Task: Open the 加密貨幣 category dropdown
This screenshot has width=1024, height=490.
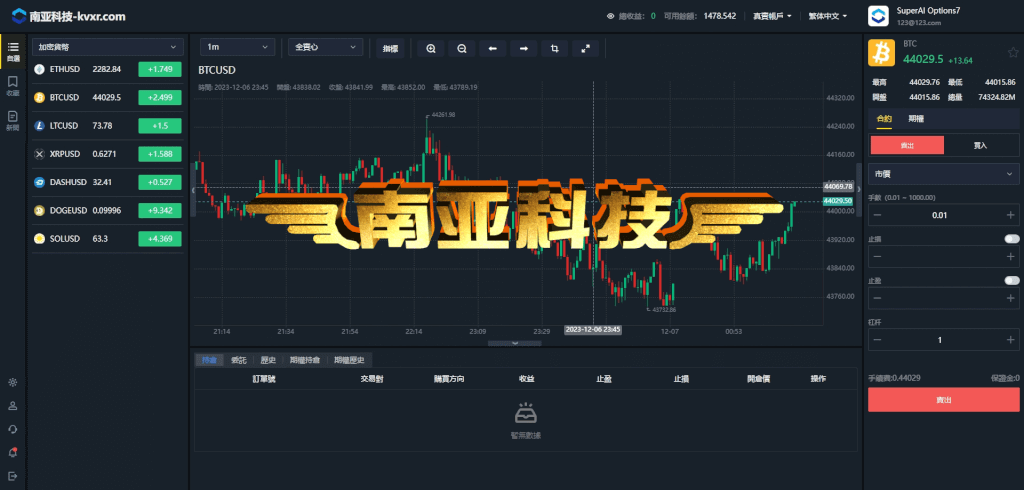Action: click(x=107, y=47)
